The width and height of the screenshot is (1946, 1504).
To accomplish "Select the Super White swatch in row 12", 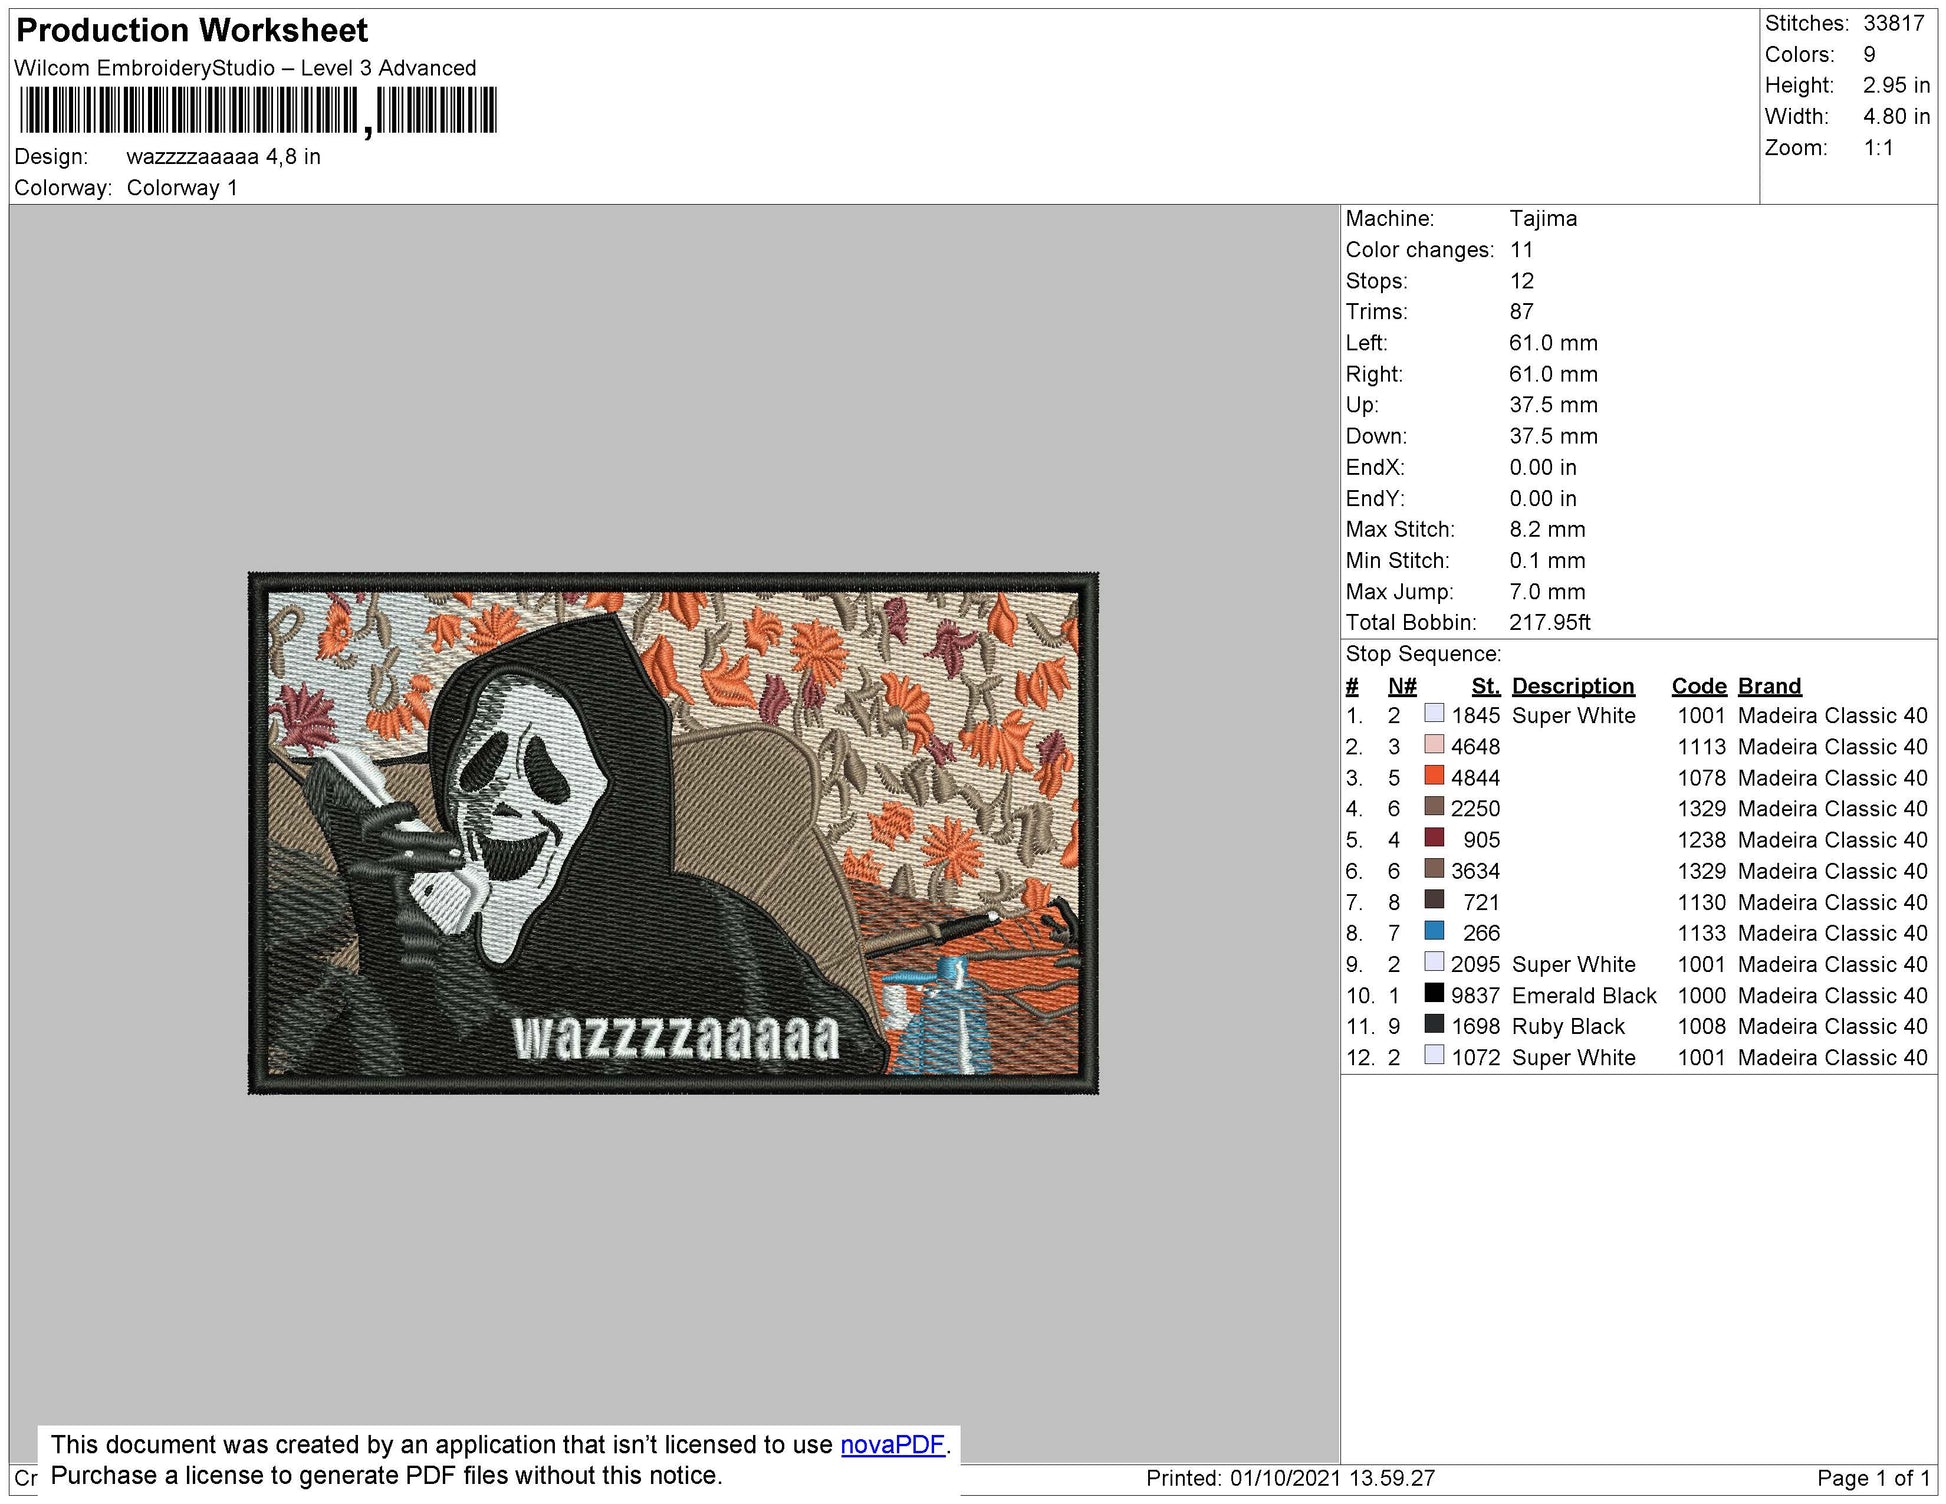I will 1434,1055.
